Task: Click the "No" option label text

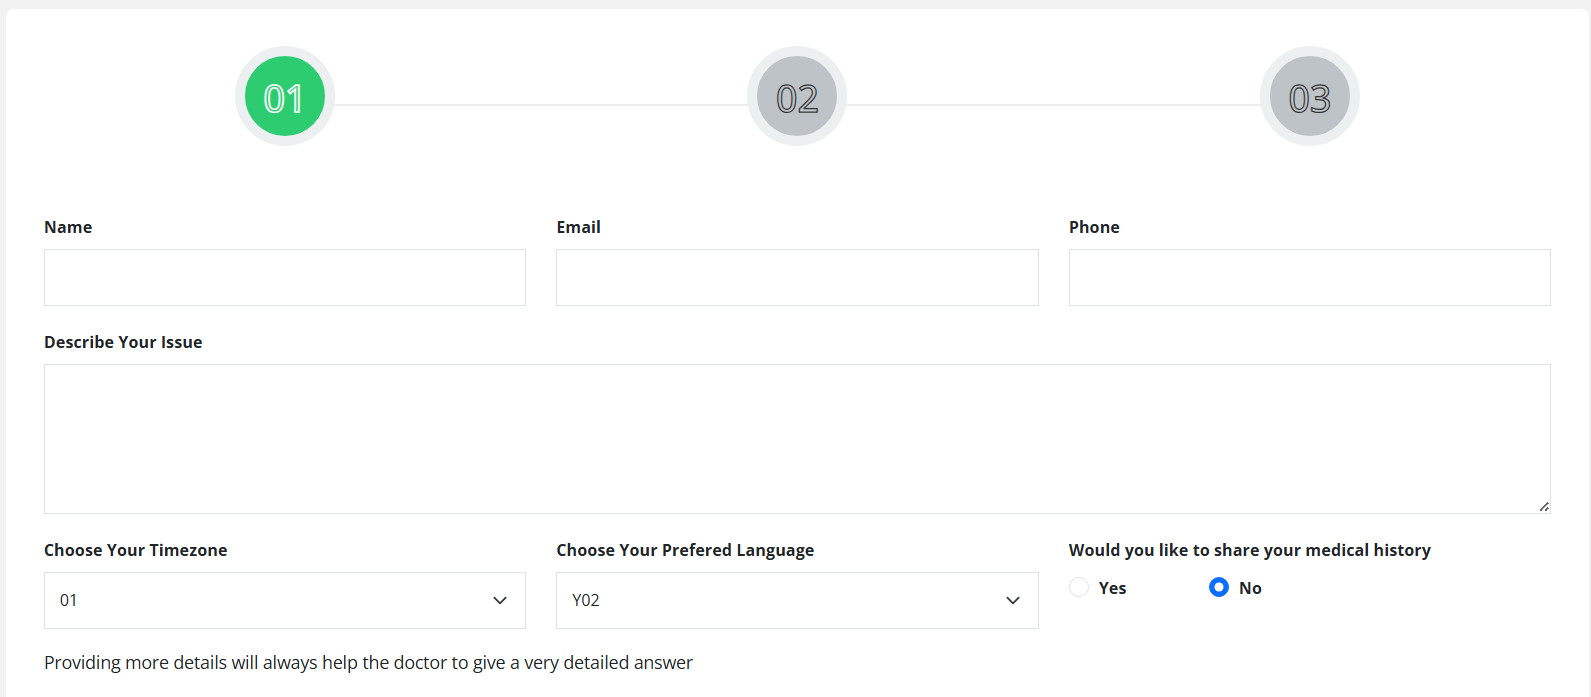Action: 1250,588
